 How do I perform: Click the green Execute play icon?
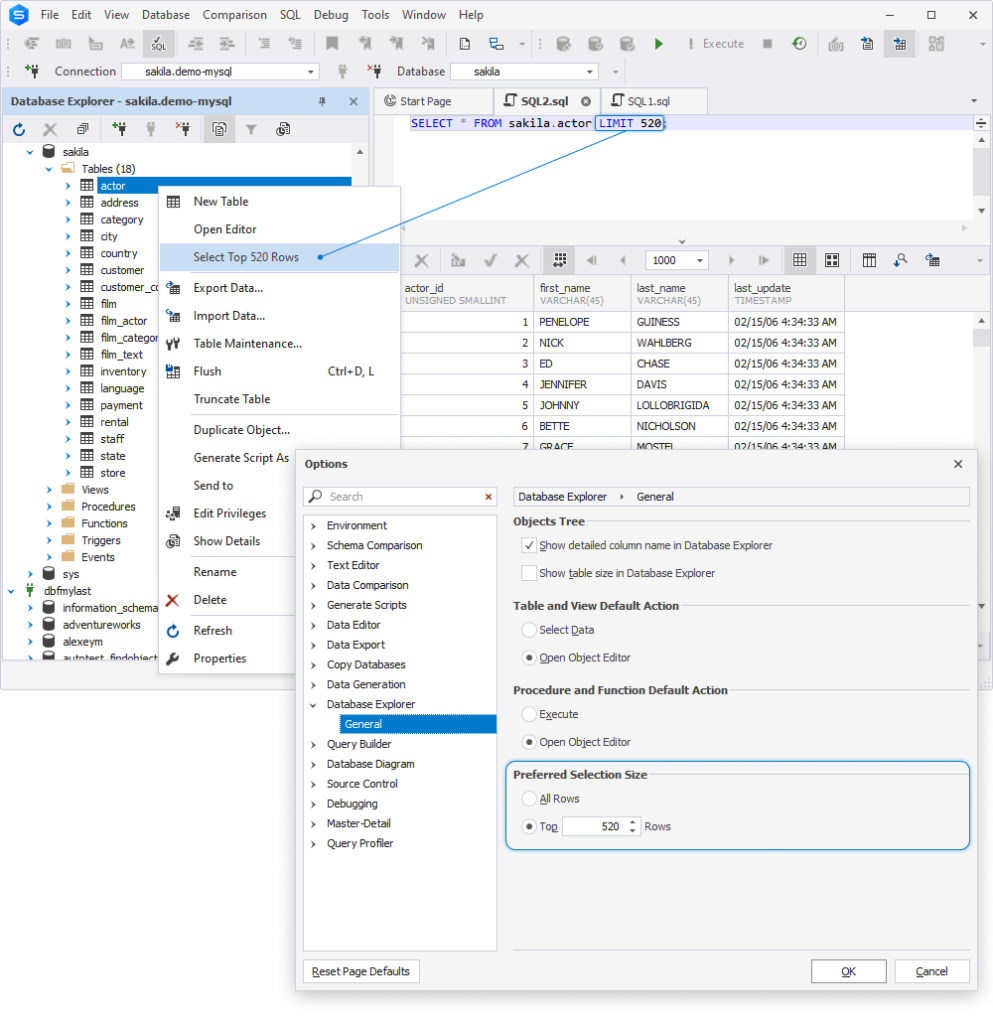tap(658, 44)
